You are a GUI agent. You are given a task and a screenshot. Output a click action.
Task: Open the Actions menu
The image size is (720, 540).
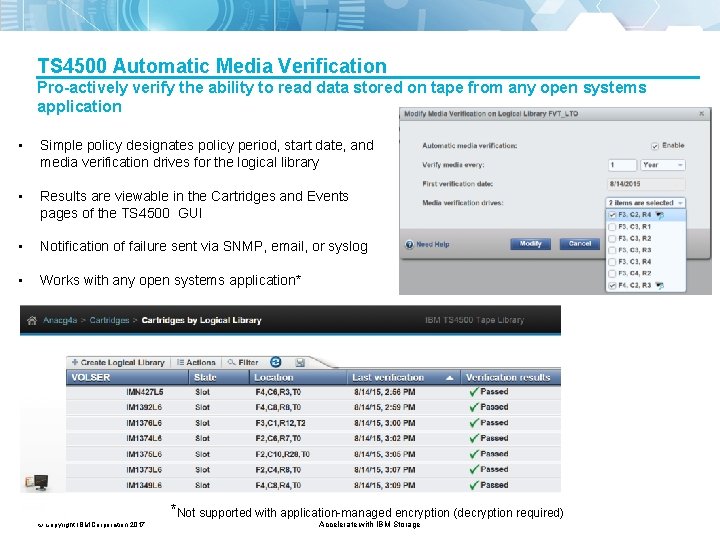[196, 362]
